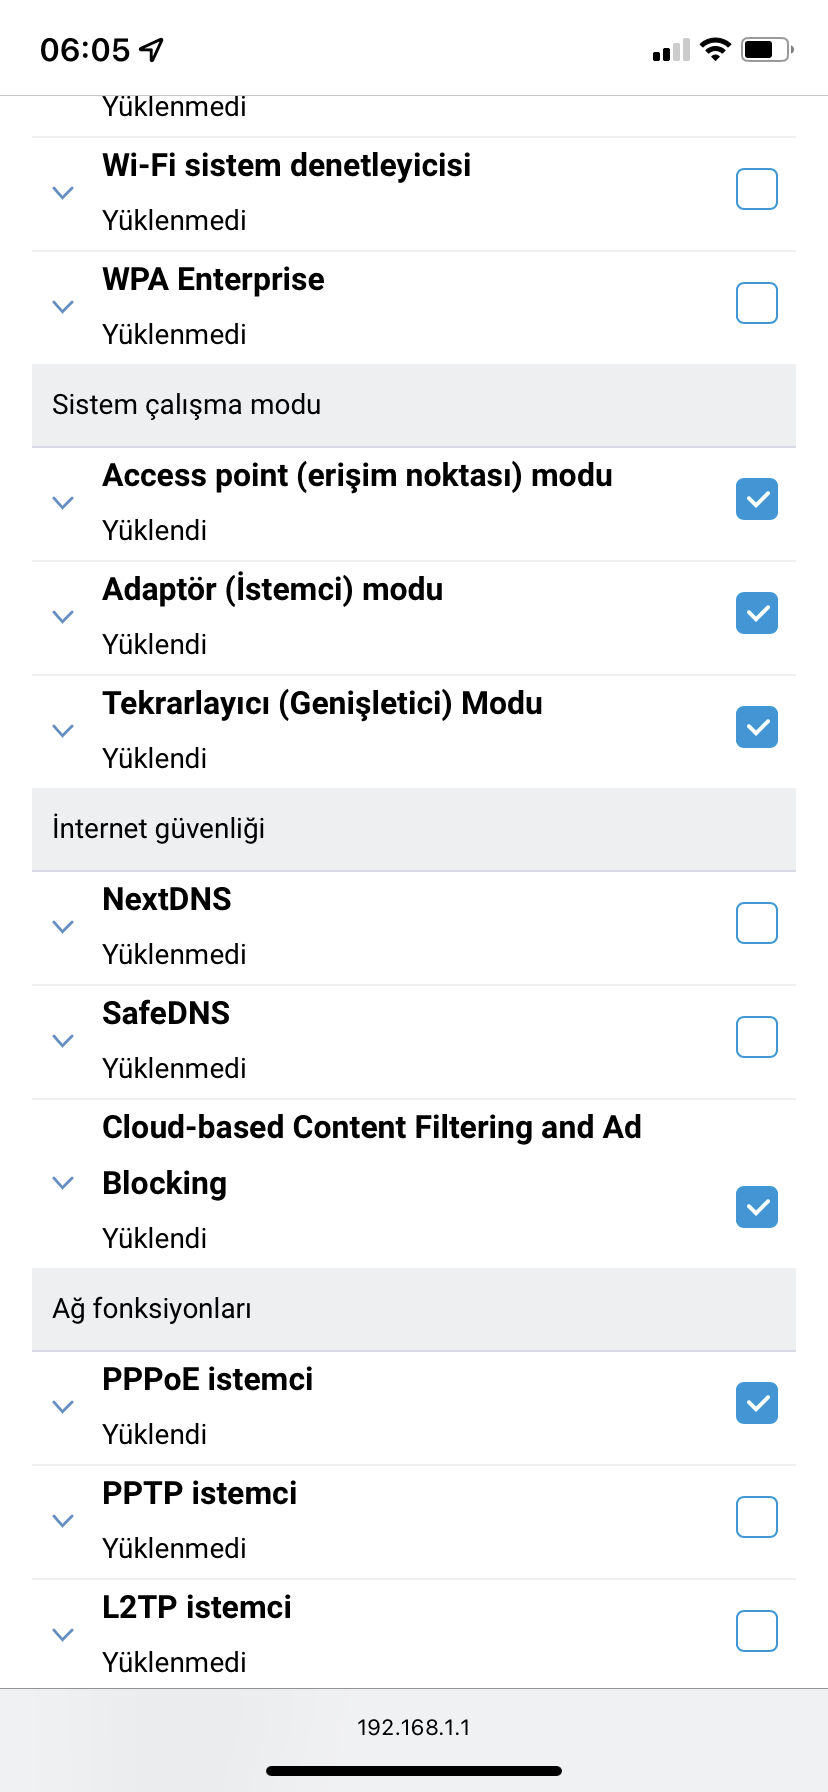Tap the İnternet güvenliği section header

[x=414, y=829]
